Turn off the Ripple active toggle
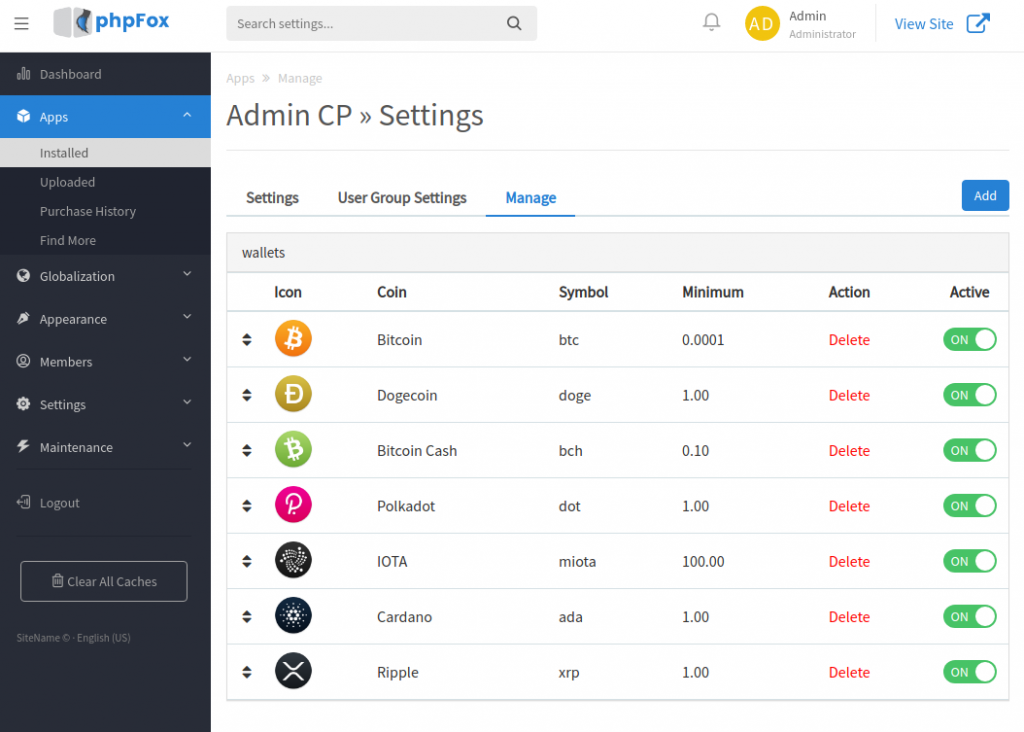This screenshot has width=1024, height=732. pyautogui.click(x=969, y=671)
